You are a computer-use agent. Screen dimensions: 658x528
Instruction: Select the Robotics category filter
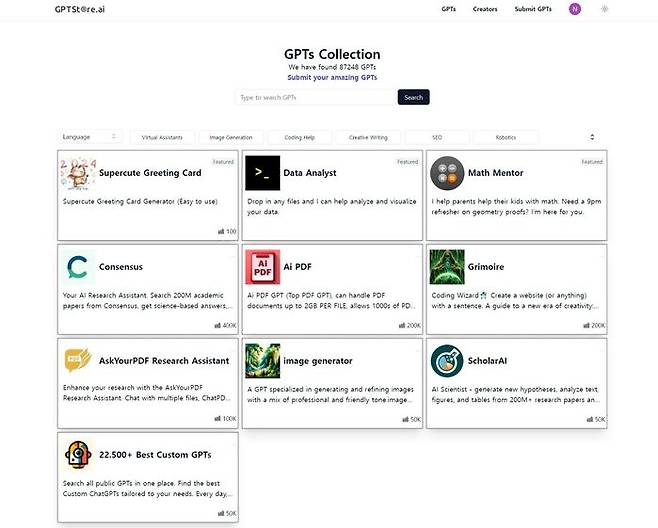[x=506, y=137]
